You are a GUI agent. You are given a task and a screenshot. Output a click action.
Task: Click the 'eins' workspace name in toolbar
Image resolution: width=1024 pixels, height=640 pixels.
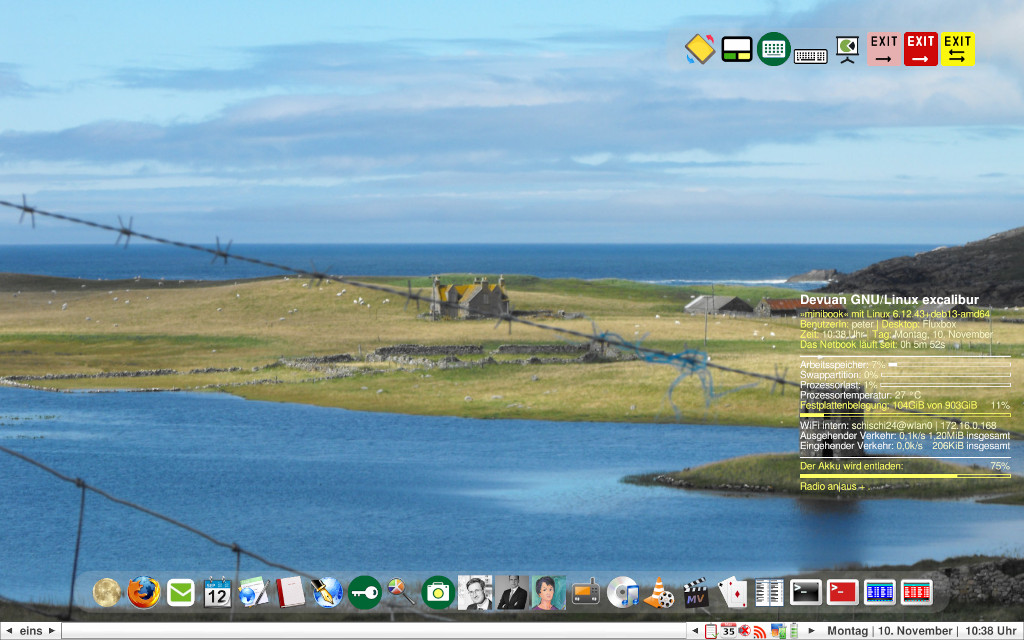[x=31, y=631]
